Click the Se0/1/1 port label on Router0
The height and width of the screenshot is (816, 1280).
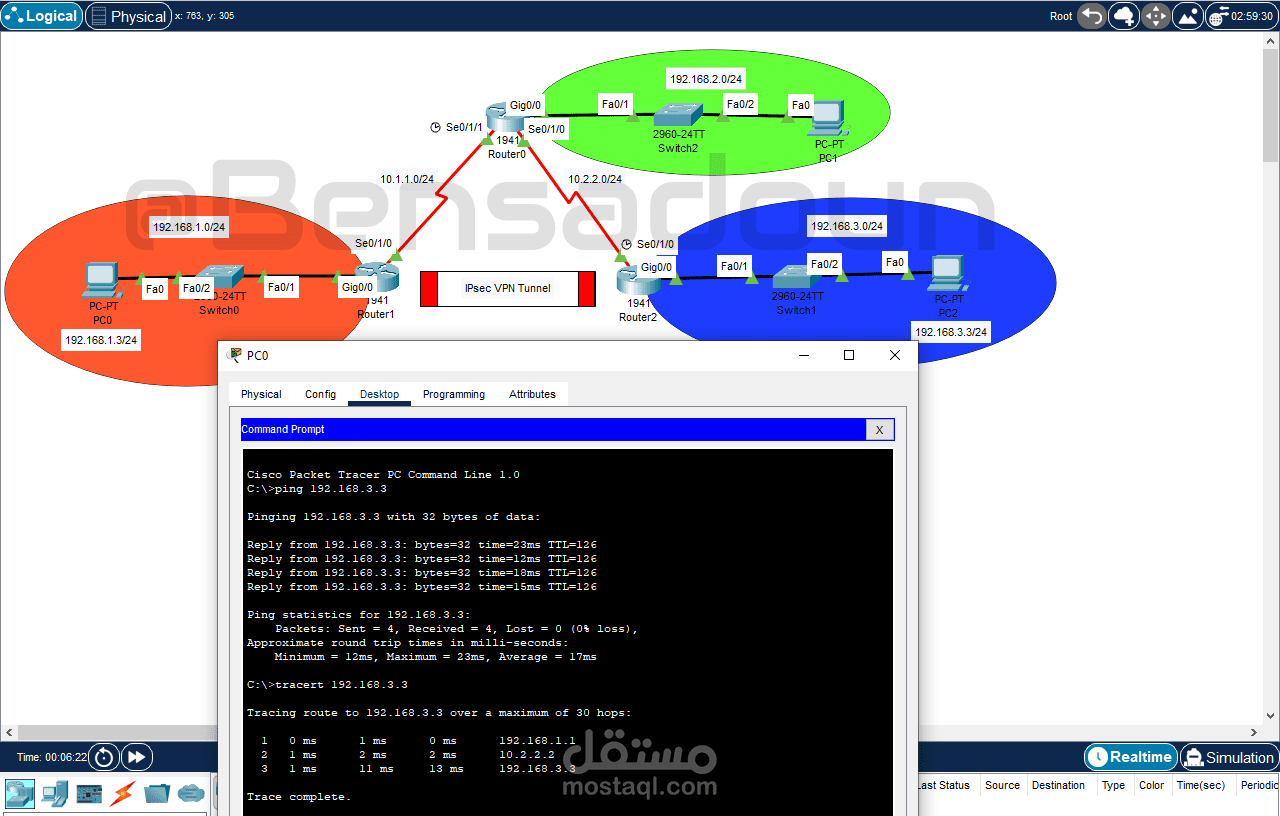tap(464, 127)
